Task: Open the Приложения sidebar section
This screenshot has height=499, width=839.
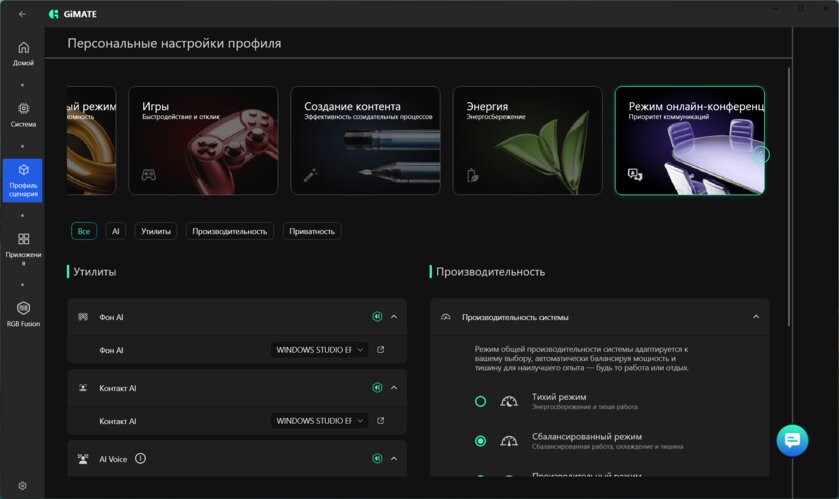Action: pyautogui.click(x=23, y=249)
